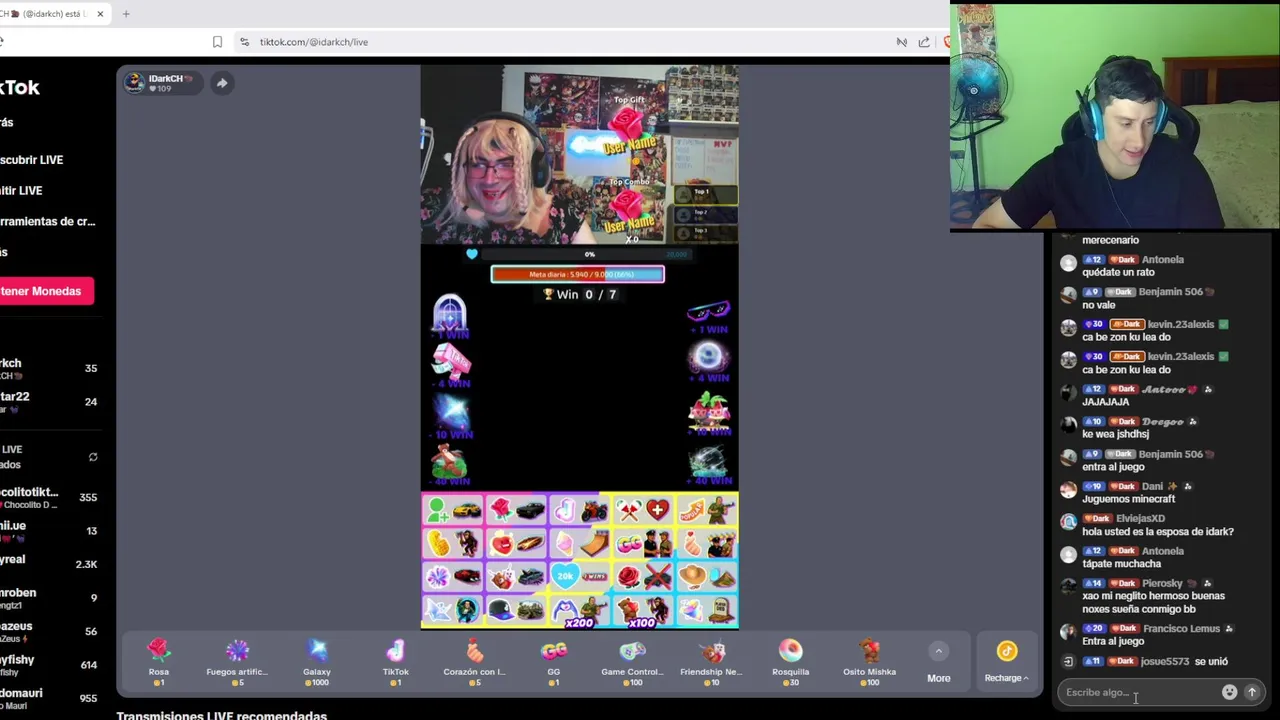Screen dimensions: 1280x720
Task: Click Antonela's message quédate un rato
Action: coord(1118,272)
